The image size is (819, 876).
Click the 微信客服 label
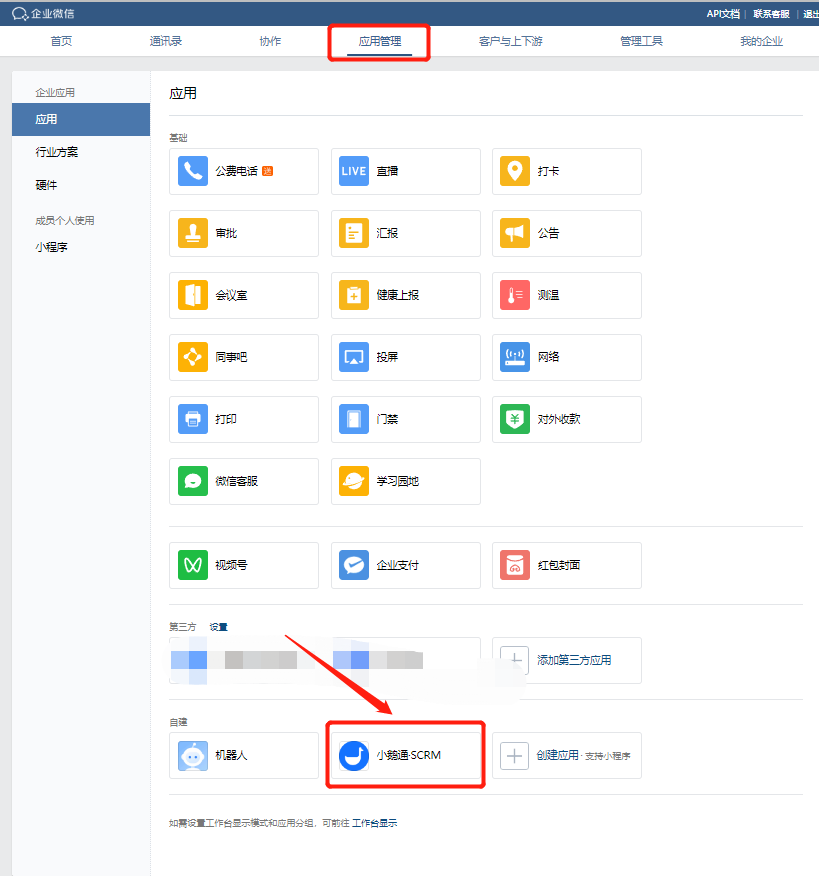tap(236, 481)
